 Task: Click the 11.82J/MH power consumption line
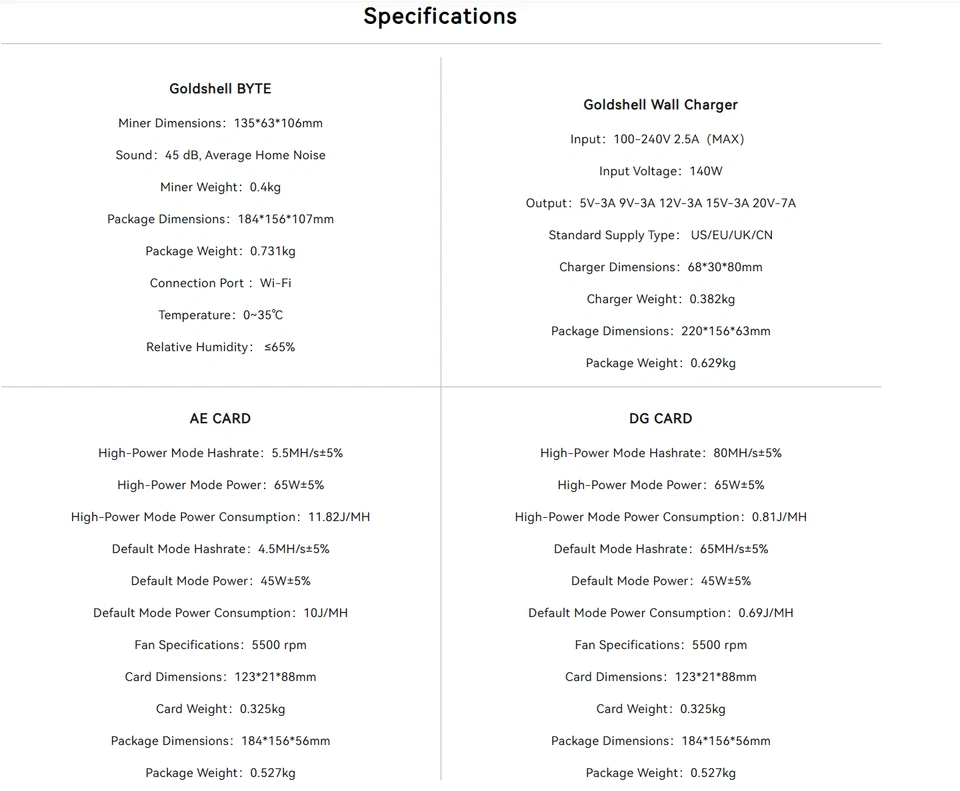[220, 517]
